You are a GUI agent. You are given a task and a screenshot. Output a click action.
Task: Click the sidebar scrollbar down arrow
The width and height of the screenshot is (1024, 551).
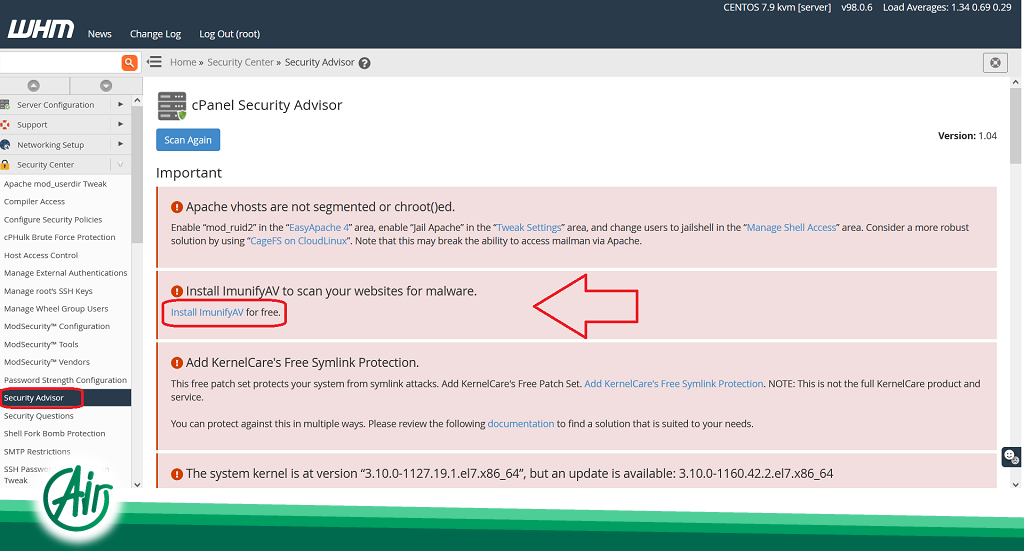pos(136,484)
